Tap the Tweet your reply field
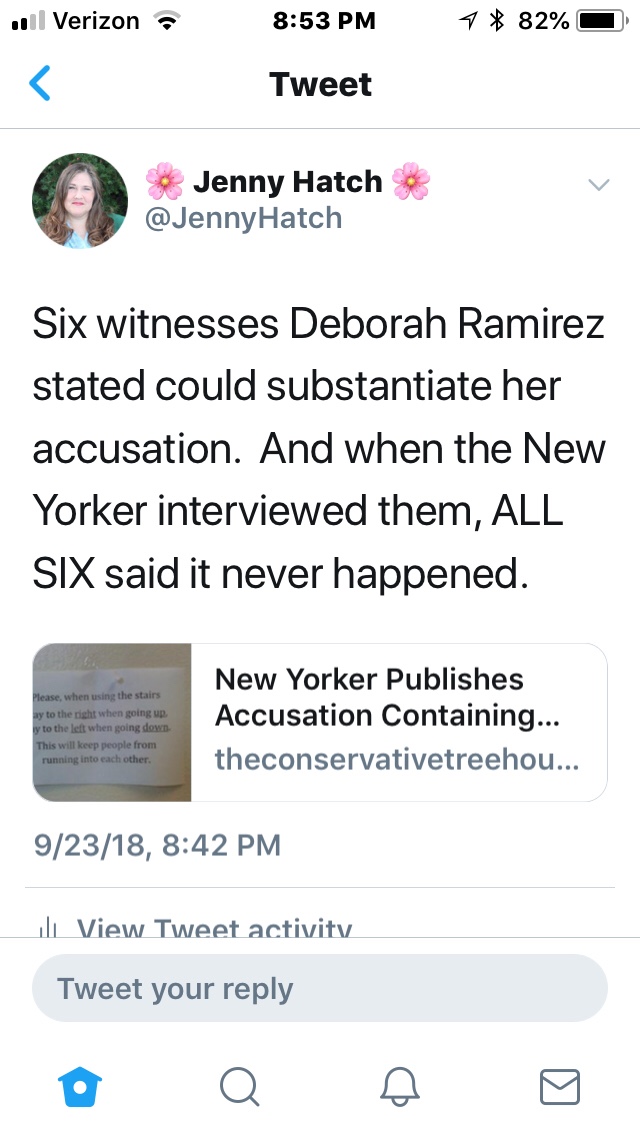Image resolution: width=640 pixels, height=1136 pixels. (320, 990)
